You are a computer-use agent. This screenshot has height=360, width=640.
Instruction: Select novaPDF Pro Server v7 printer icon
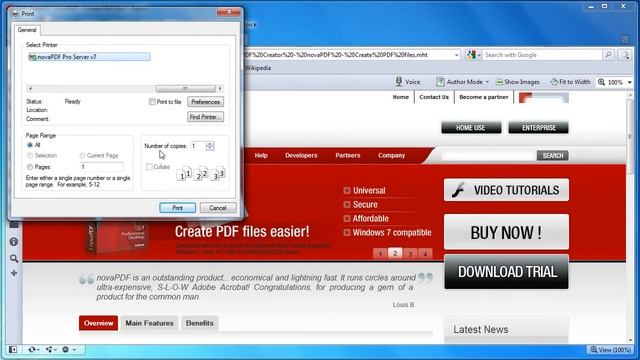coord(32,57)
